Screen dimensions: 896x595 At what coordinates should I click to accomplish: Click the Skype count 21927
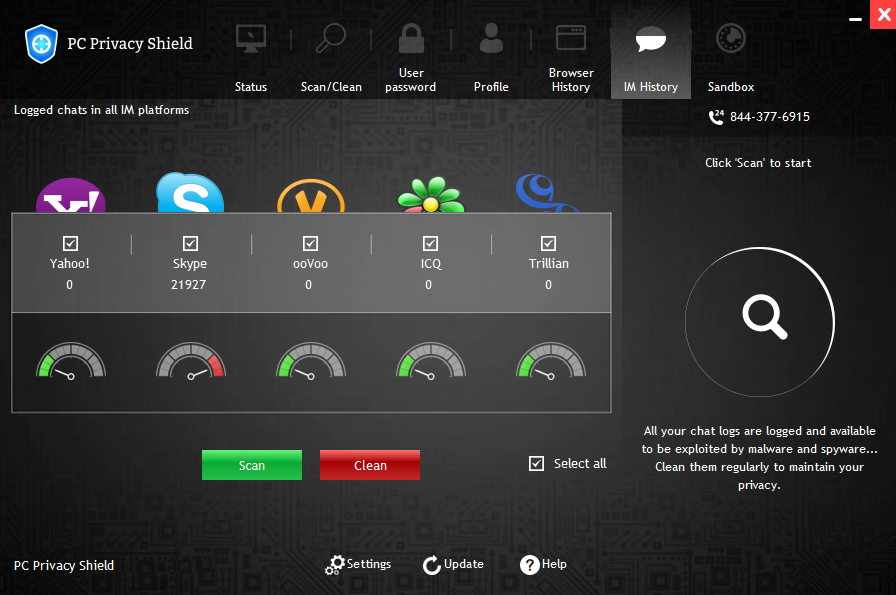coord(189,285)
